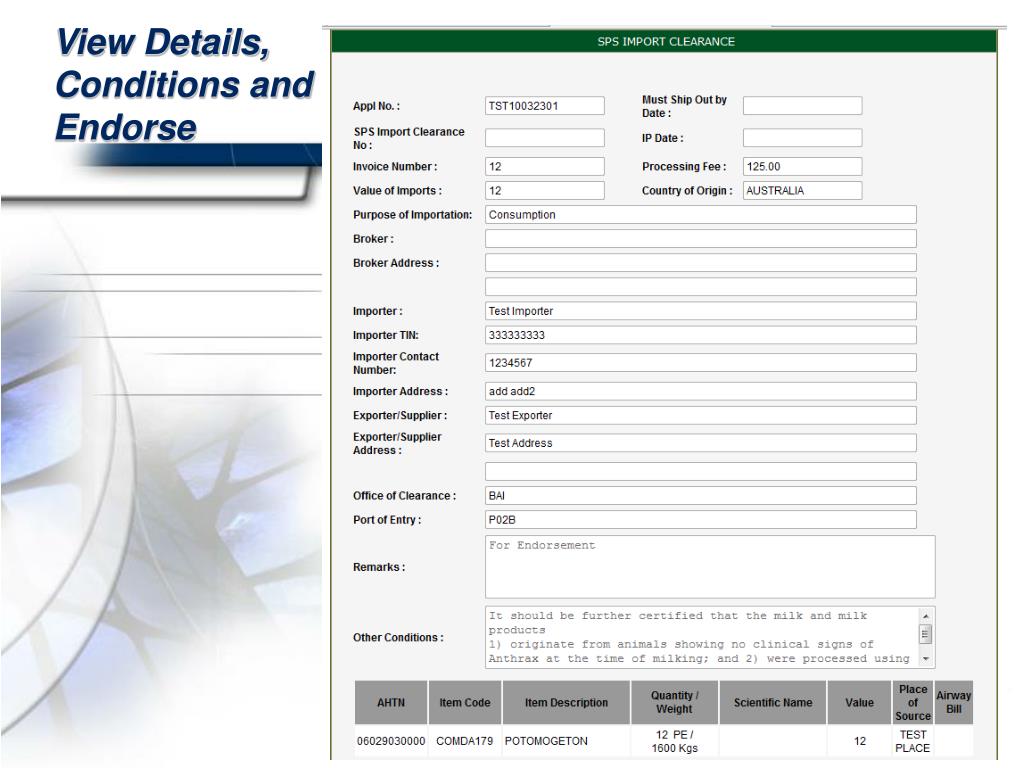The height and width of the screenshot is (768, 1024).
Task: Focus the second Exporter/Supplier Address line field
Action: pos(701,472)
